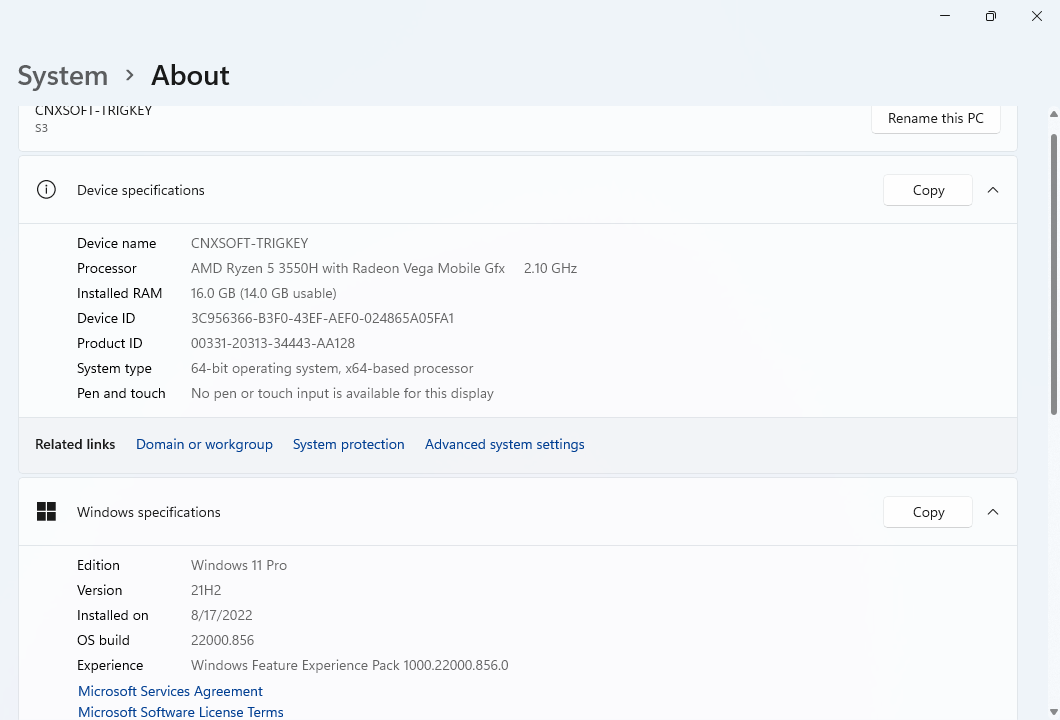Click the OS build label
The height and width of the screenshot is (720, 1060).
(x=103, y=640)
